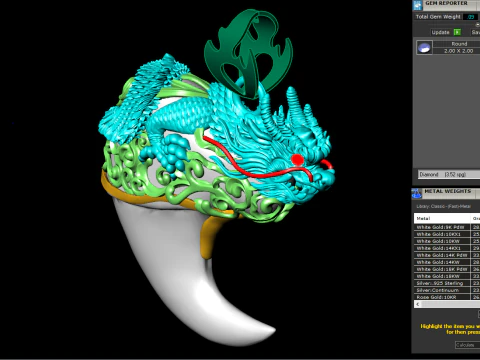Viewport: 480px width, 360px height.
Task: Click the Gem Reporter panel icon
Action: tap(417, 5)
